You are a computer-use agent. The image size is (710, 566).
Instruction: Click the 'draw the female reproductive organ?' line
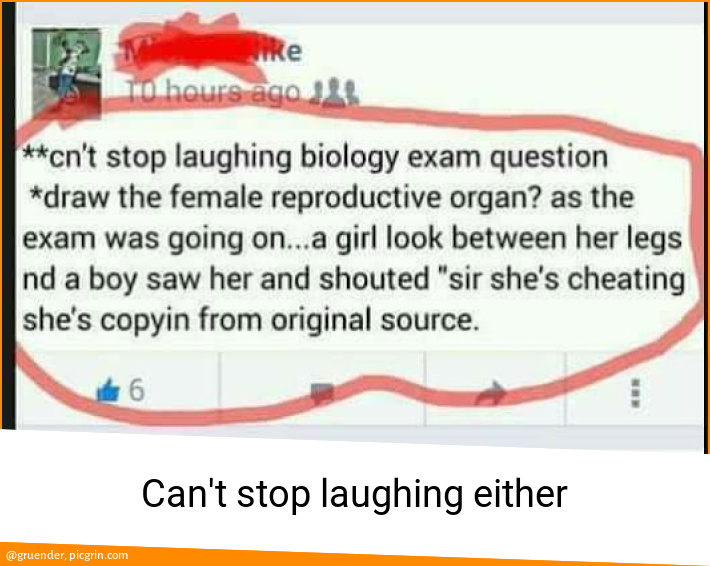331,198
